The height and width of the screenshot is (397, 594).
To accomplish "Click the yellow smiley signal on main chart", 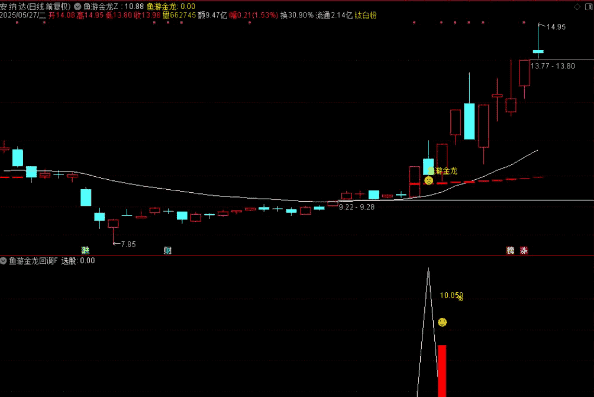I will point(428,181).
